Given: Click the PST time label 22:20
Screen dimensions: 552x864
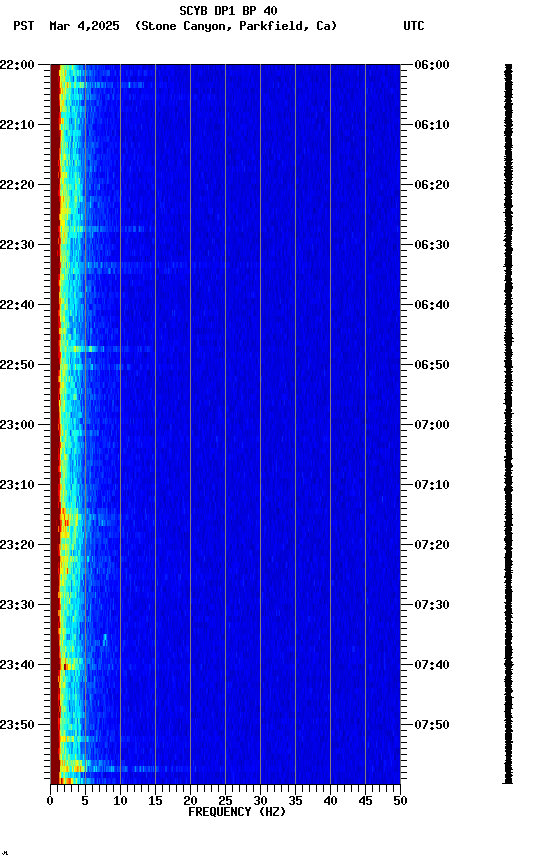Looking at the screenshot, I should pos(17,185).
